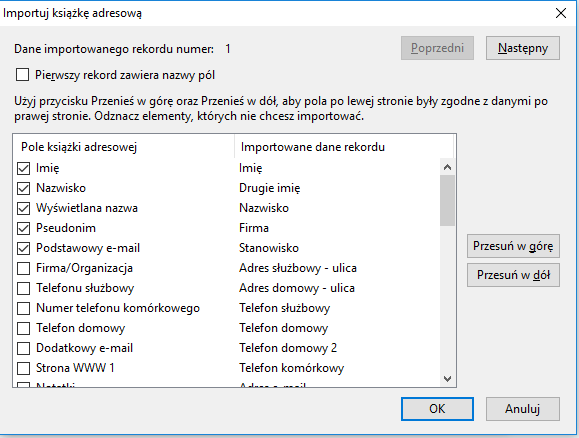Image resolution: width=579 pixels, height=438 pixels.
Task: Uncheck the Podstawowy e-mail checkbox
Action: click(24, 248)
